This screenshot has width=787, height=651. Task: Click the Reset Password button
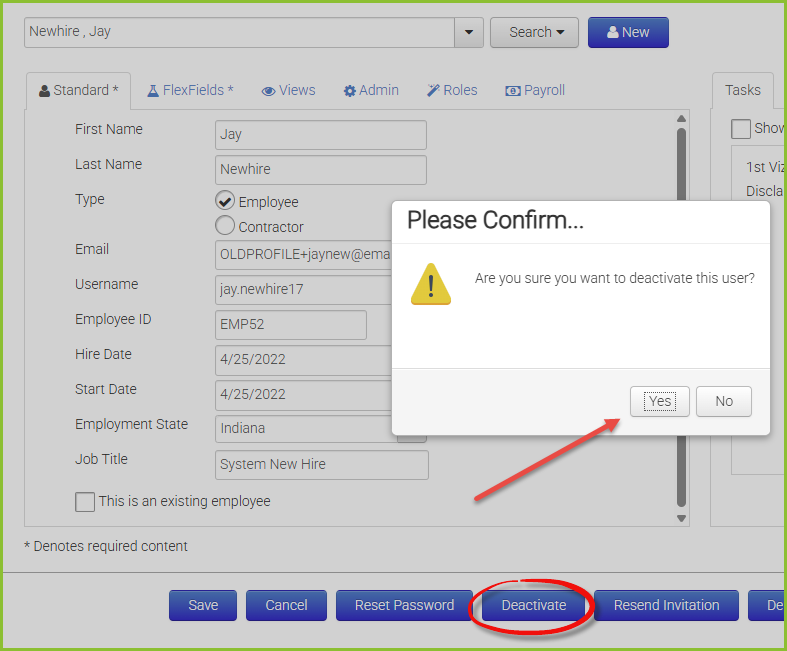pyautogui.click(x=404, y=605)
